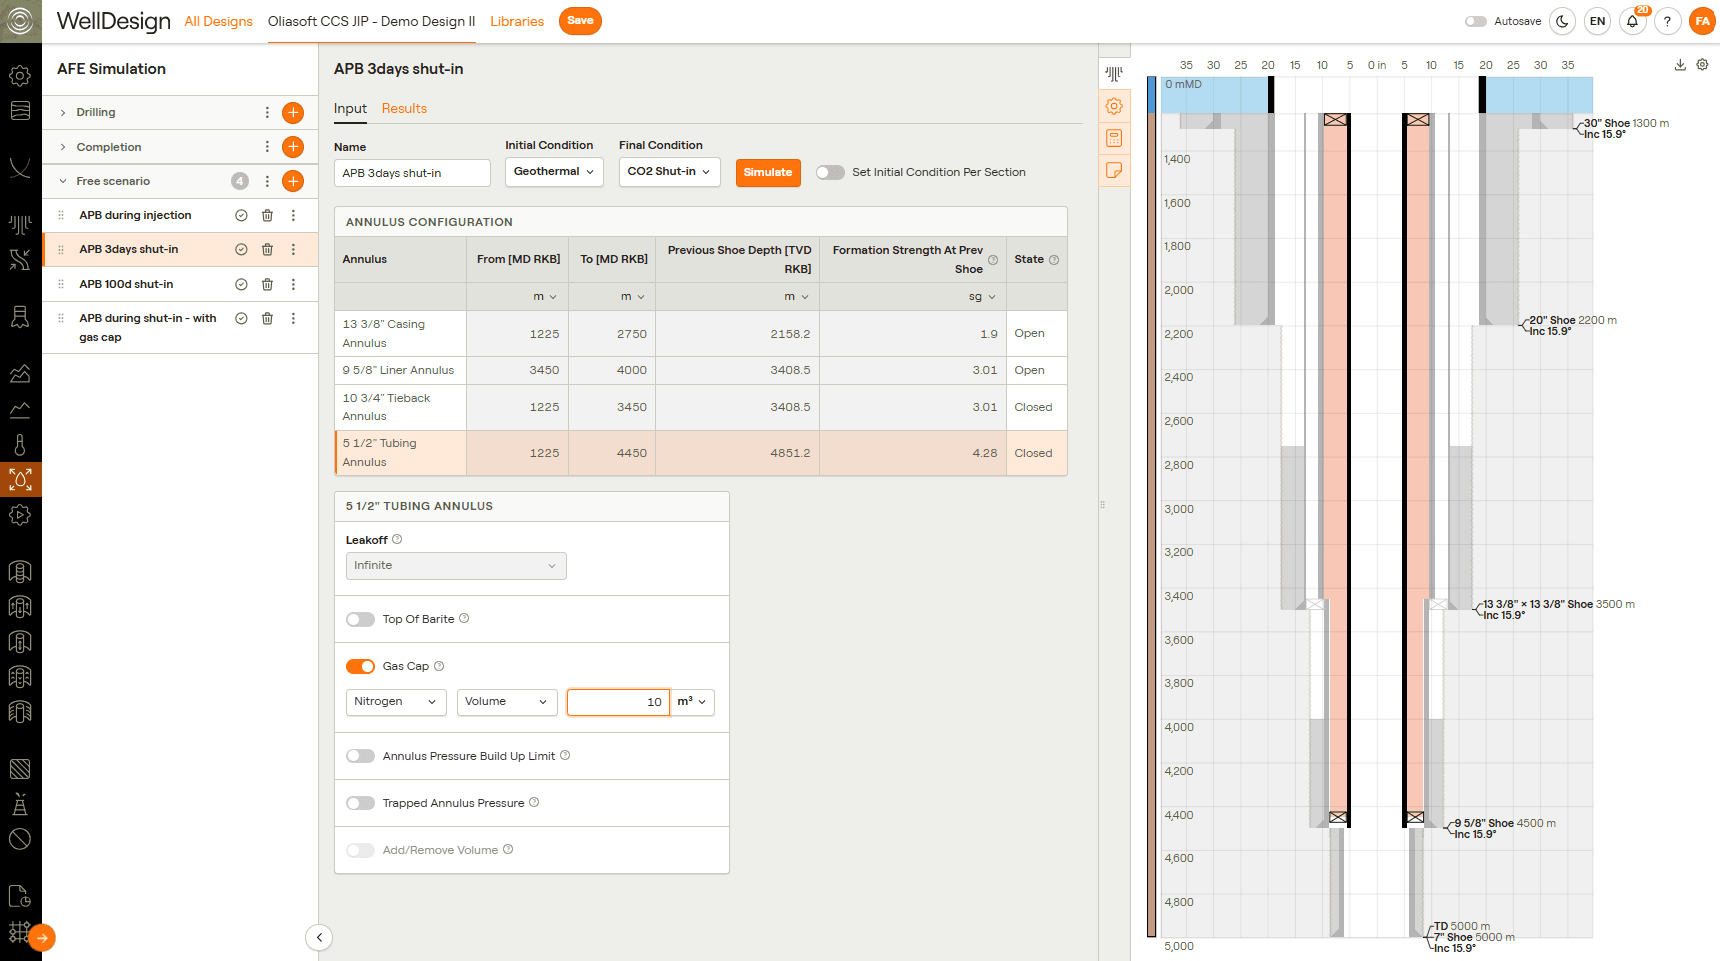Enable Set Initial Condition Per Section
The width and height of the screenshot is (1720, 961).
[830, 172]
